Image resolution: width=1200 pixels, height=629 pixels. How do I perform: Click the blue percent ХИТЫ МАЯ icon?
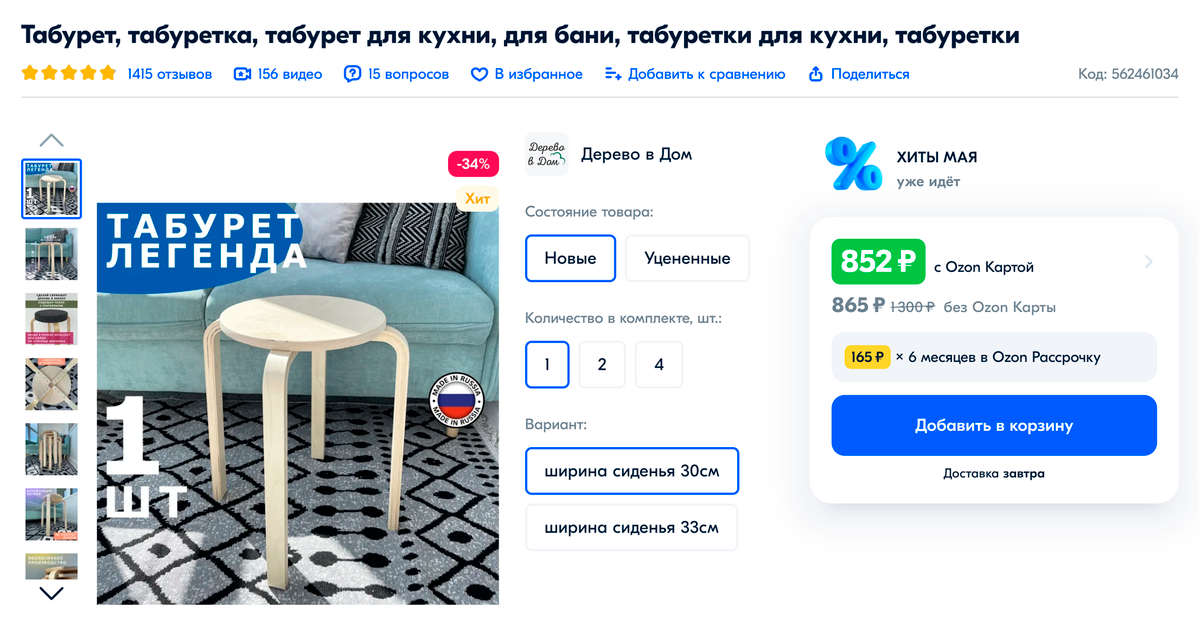pyautogui.click(x=853, y=164)
